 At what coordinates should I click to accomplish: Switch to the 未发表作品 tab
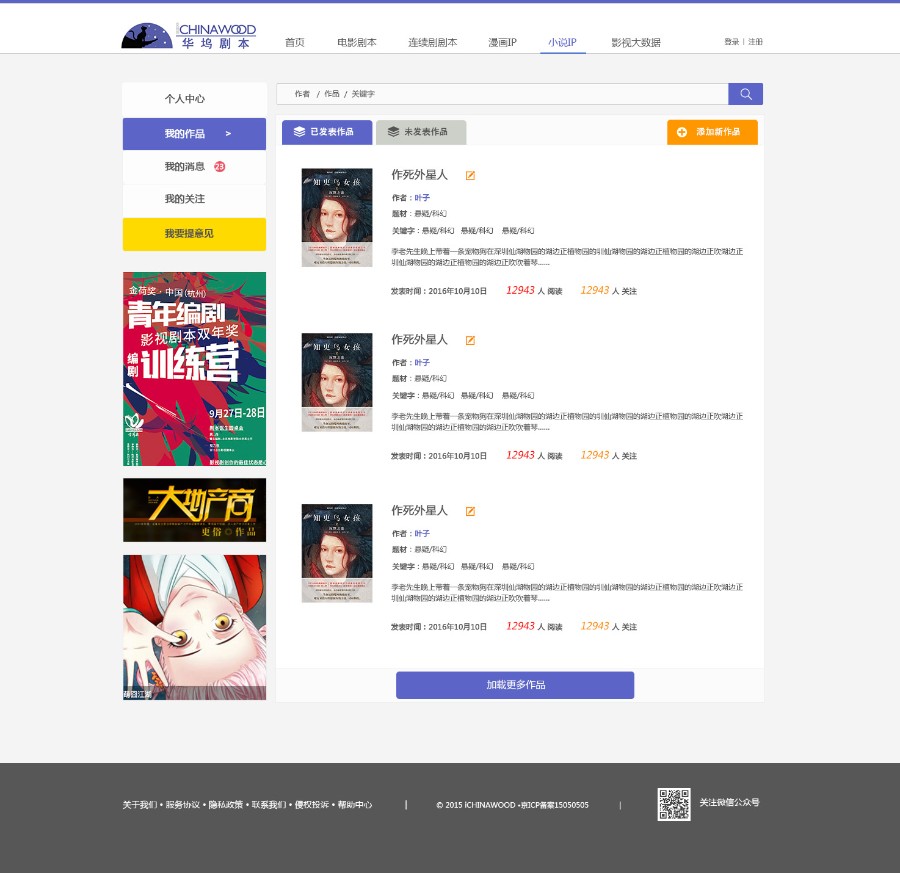[420, 131]
